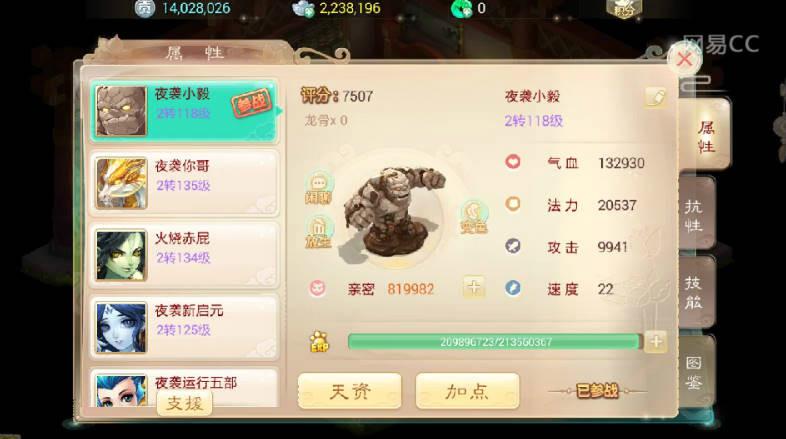Open the 天资 talent button

pyautogui.click(x=349, y=391)
